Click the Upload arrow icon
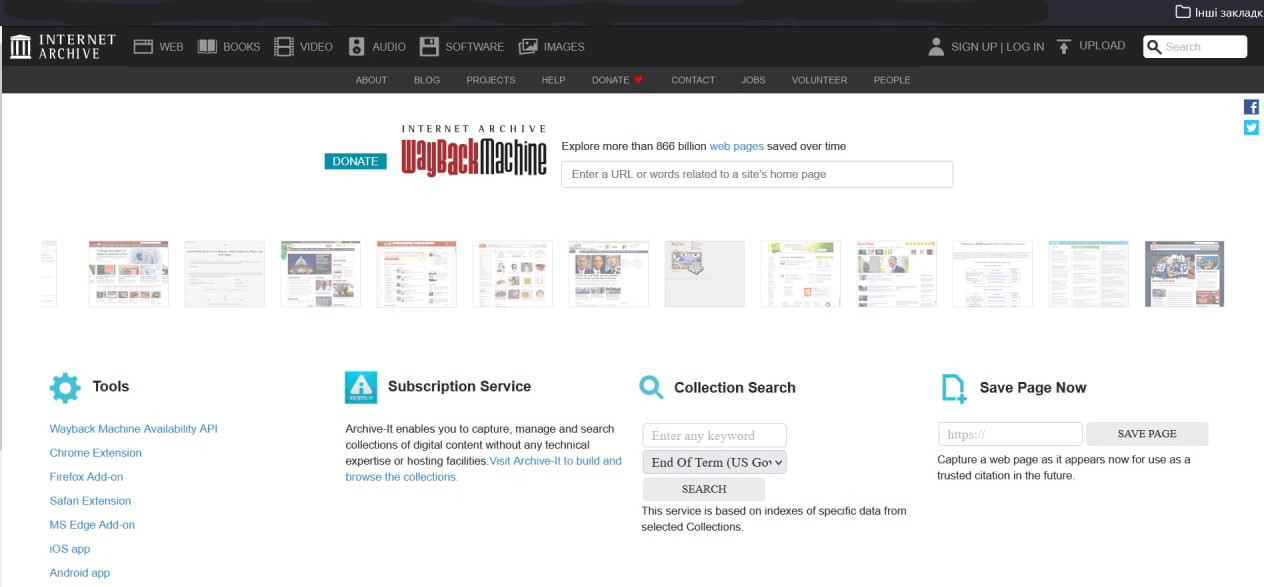The image size is (1264, 587). point(1064,46)
